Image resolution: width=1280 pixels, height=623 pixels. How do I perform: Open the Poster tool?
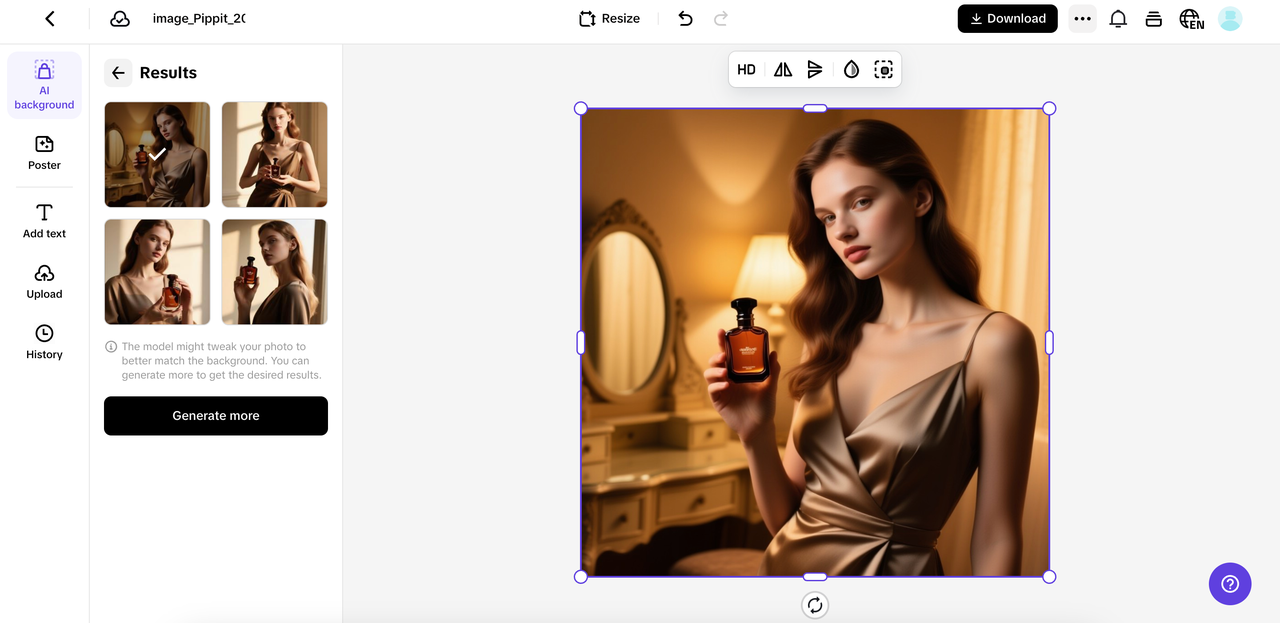(x=44, y=153)
